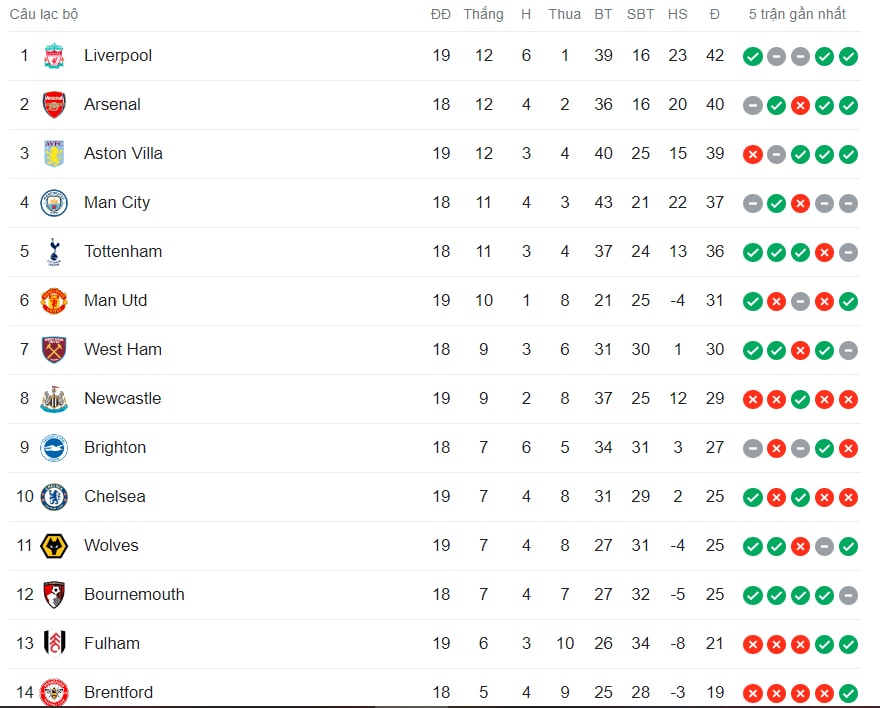Click the Tottenham cockerel logo

[54, 251]
